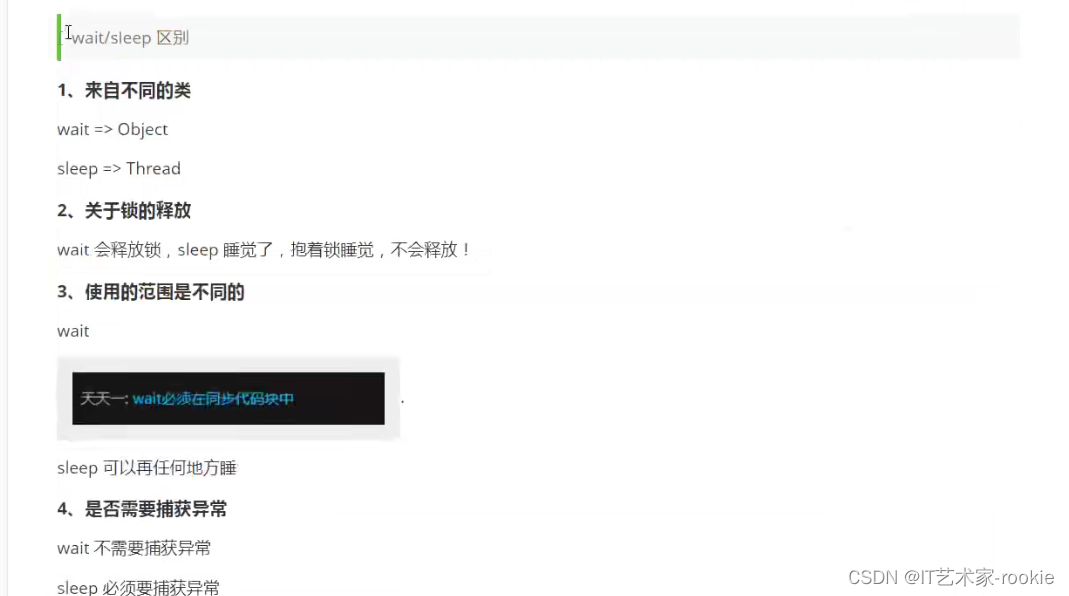The image size is (1069, 596).
Task: Click the blue 'wait必须在同步代码块中' text
Action: click(213, 399)
